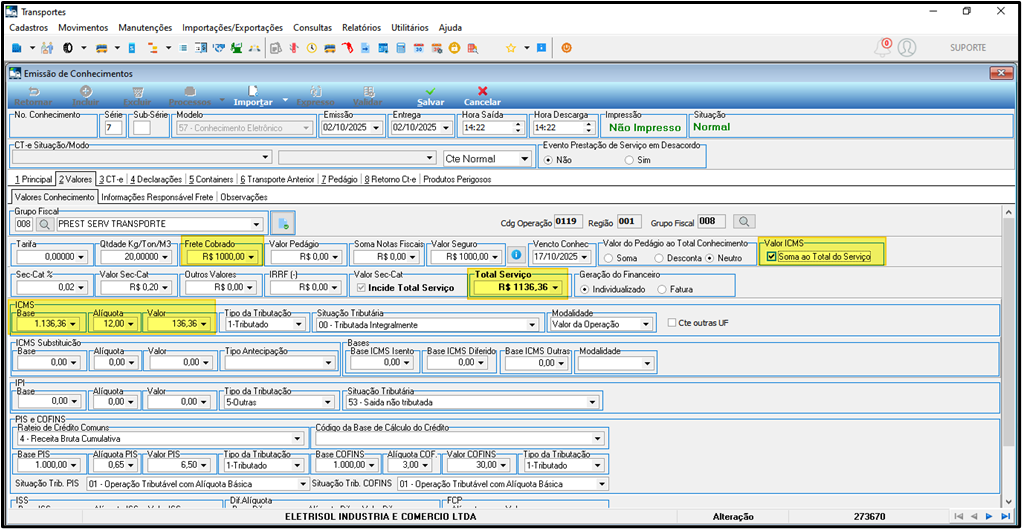Viewport: 1022px width, 529px height.
Task: Click the yellow star favorites icon
Action: (510, 48)
